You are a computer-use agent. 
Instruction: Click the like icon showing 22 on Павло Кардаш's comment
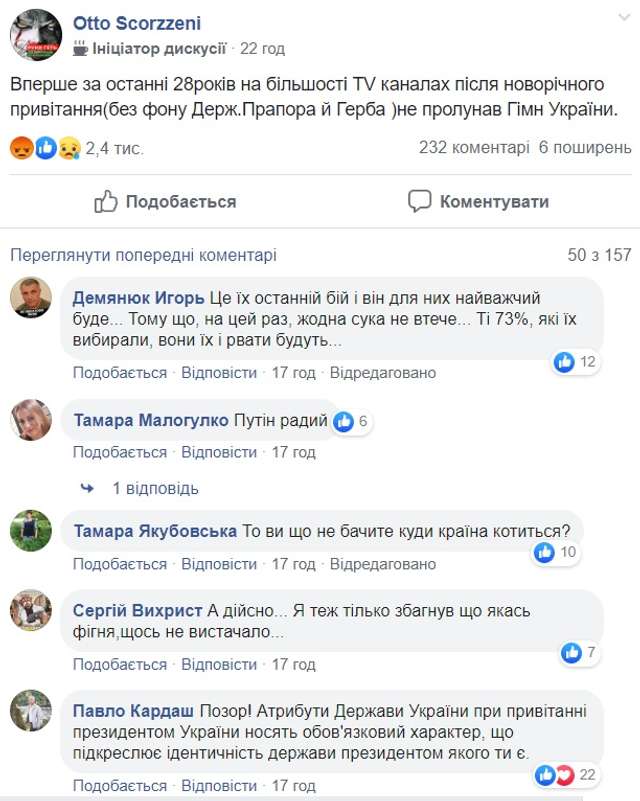pyautogui.click(x=545, y=775)
